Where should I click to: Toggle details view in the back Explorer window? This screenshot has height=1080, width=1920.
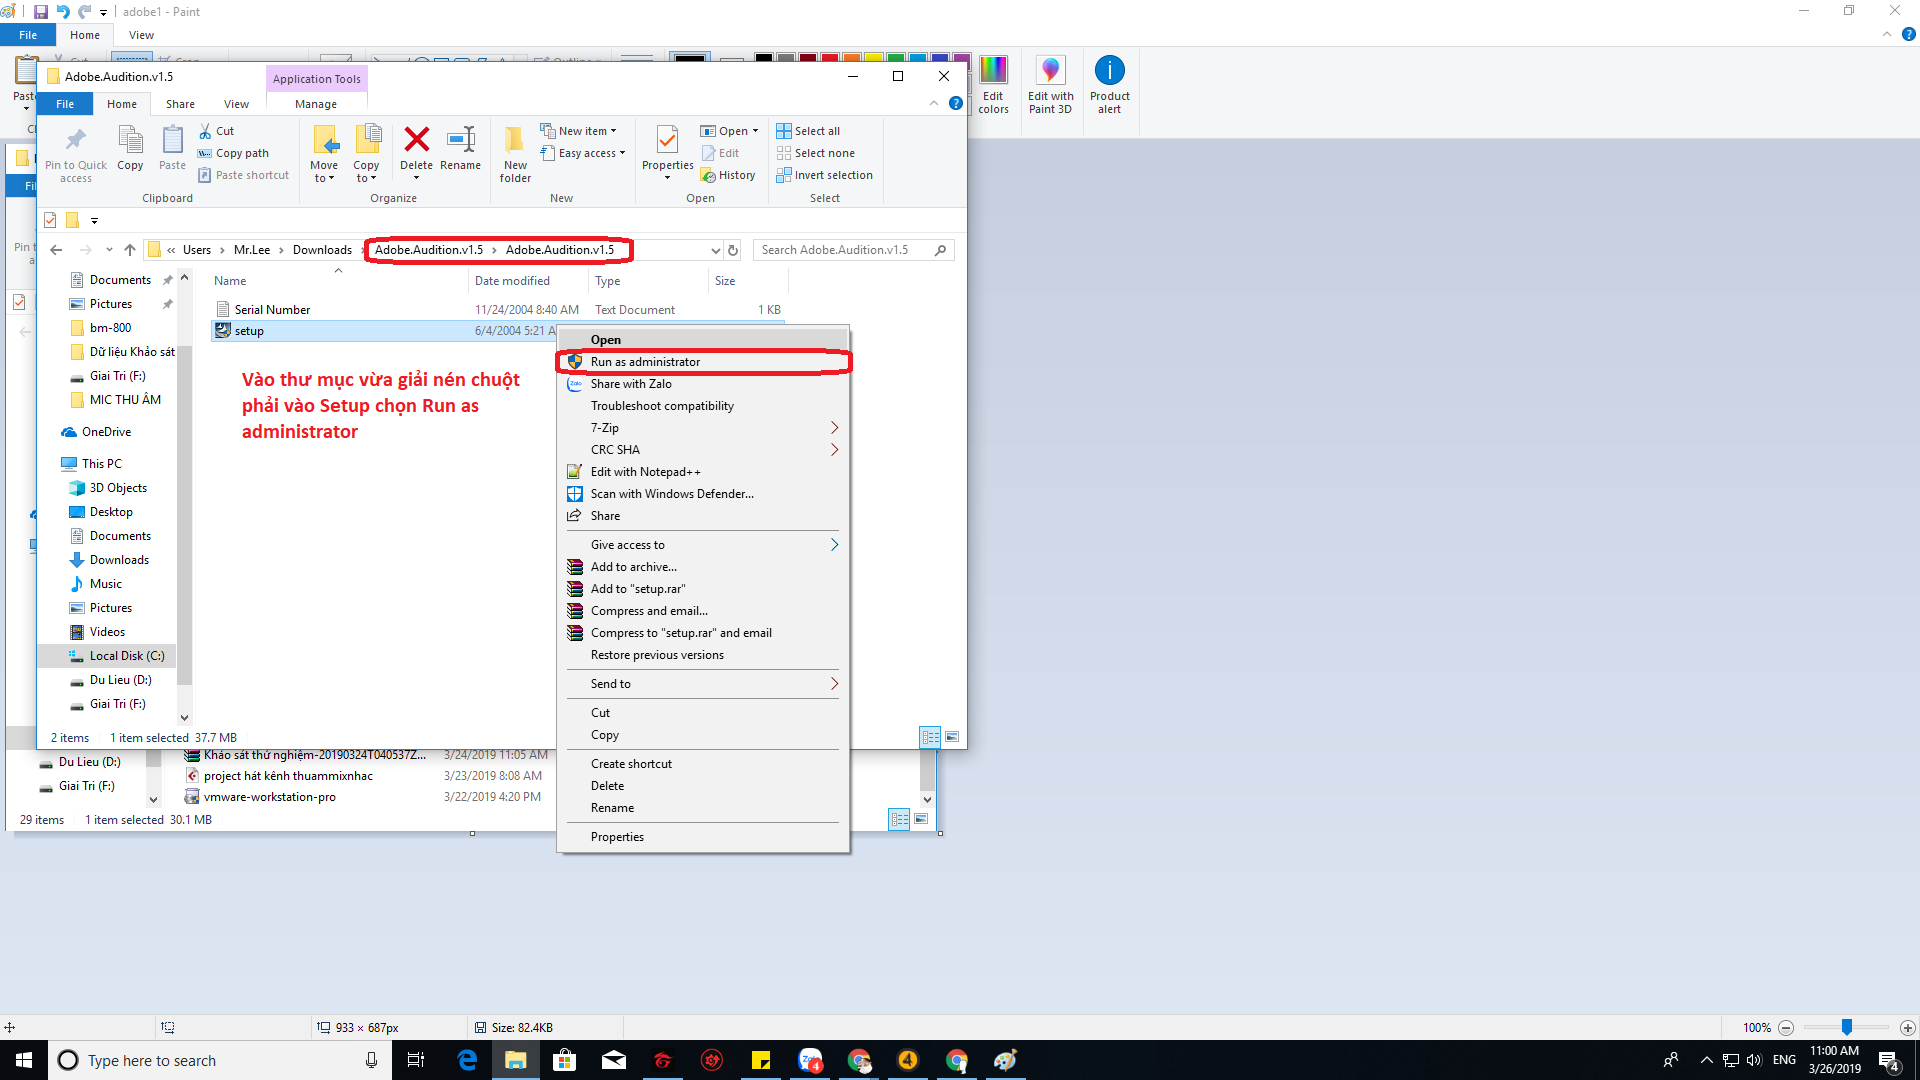click(x=899, y=819)
